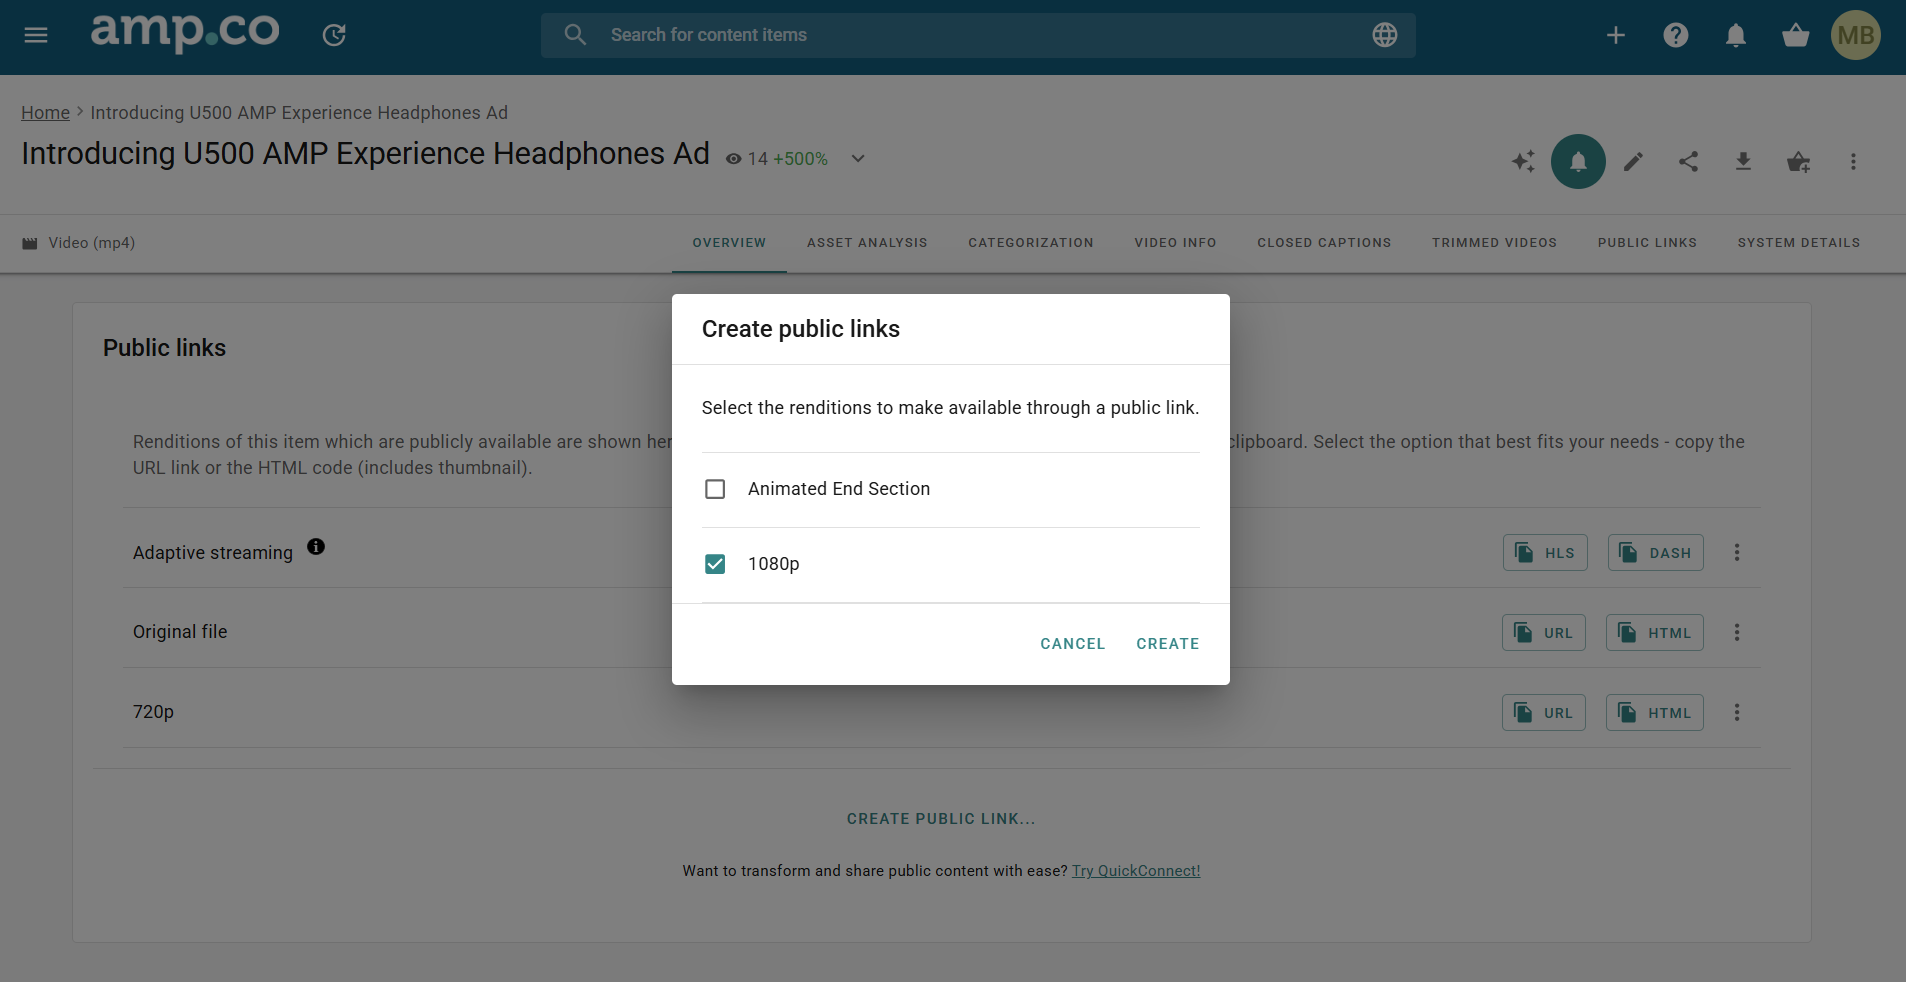Image resolution: width=1906 pixels, height=982 pixels.
Task: Select the edit pencil icon
Action: tap(1633, 161)
